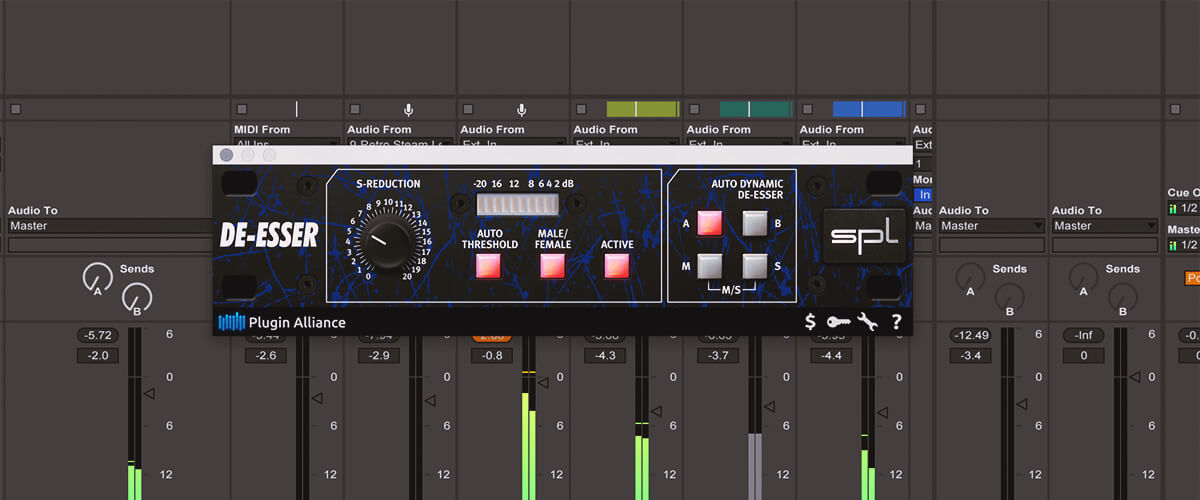This screenshot has width=1200, height=500.
Task: Open Audio To dropdown above -12.49 track
Action: coord(993,226)
